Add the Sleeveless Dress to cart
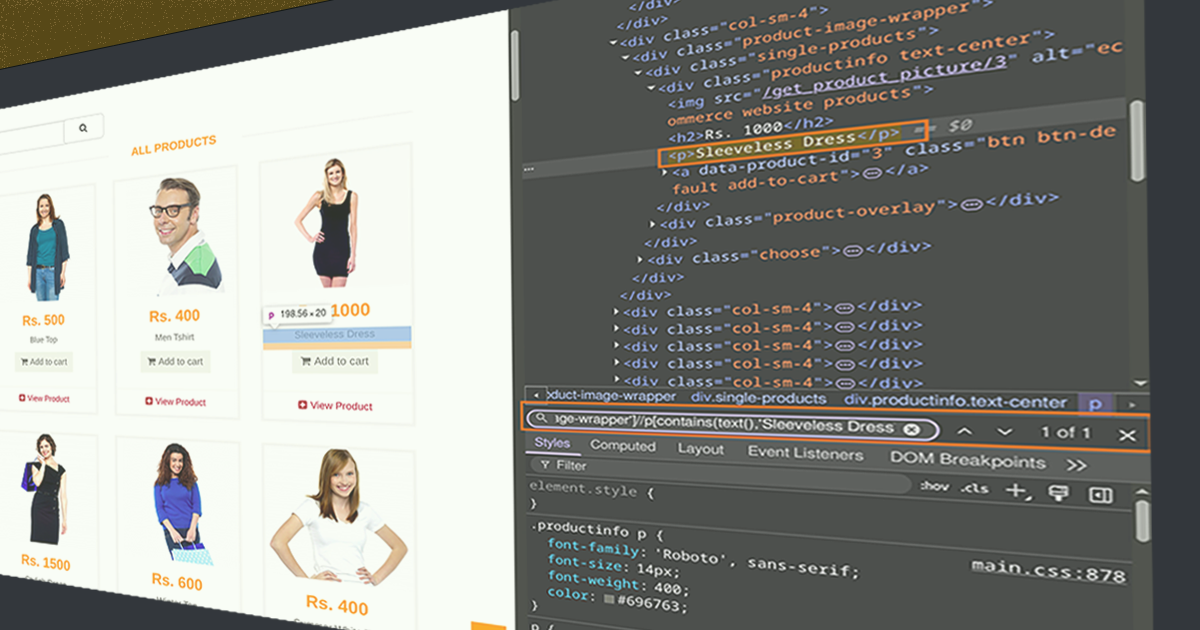This screenshot has height=630, width=1200. [335, 361]
